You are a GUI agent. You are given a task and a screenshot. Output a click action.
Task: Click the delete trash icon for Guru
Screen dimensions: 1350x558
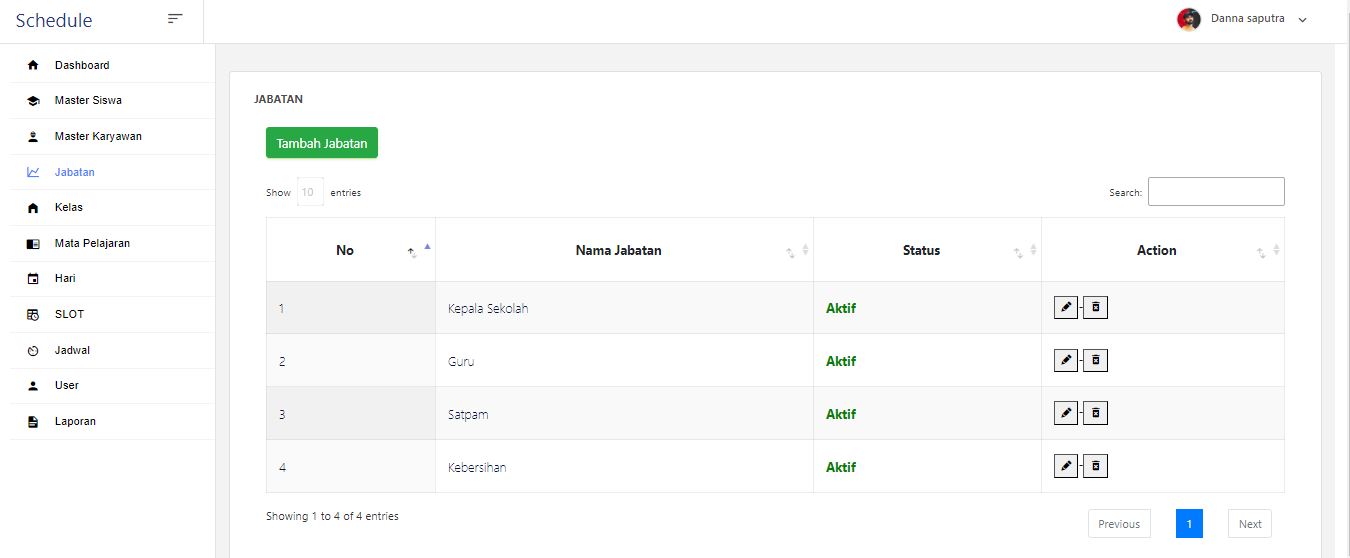click(x=1095, y=360)
